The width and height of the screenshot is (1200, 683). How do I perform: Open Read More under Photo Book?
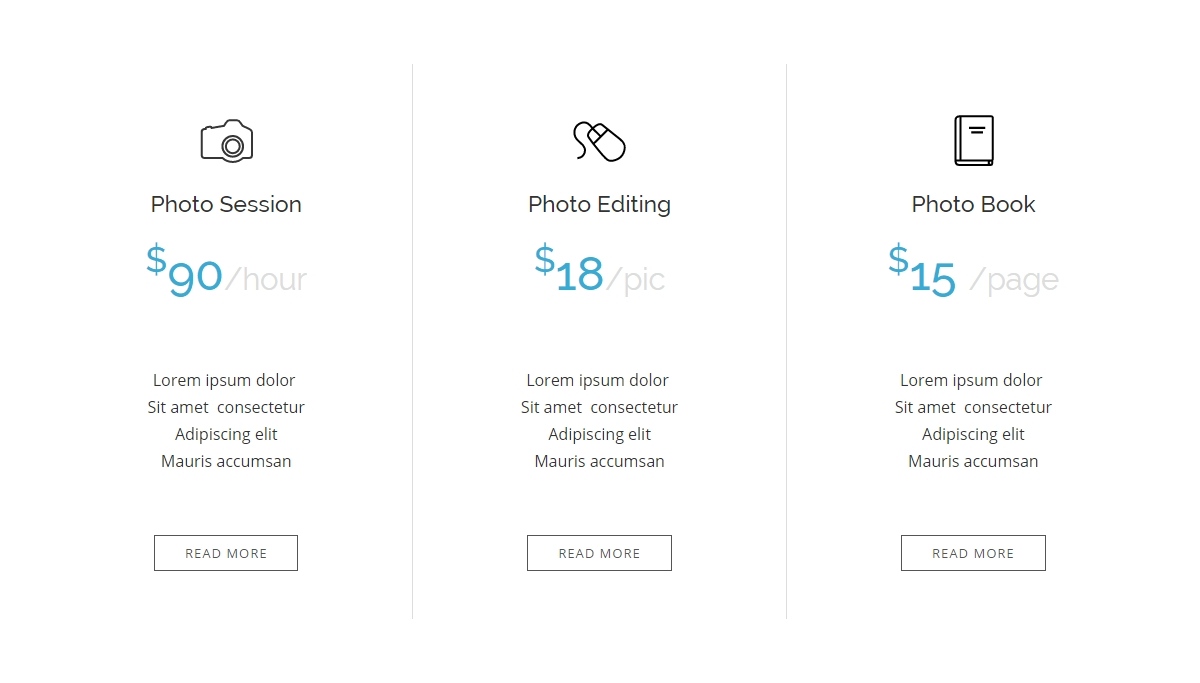(x=973, y=553)
